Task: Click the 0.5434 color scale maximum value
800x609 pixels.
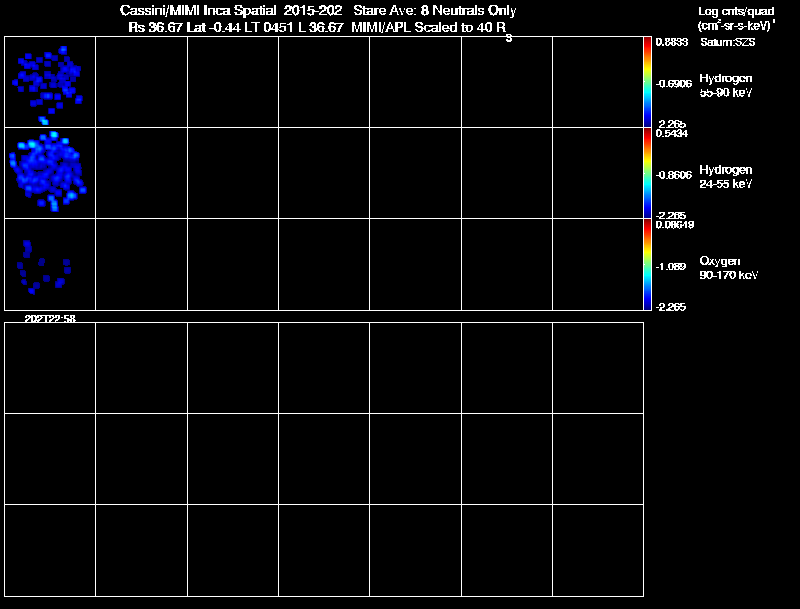Action: (672, 134)
